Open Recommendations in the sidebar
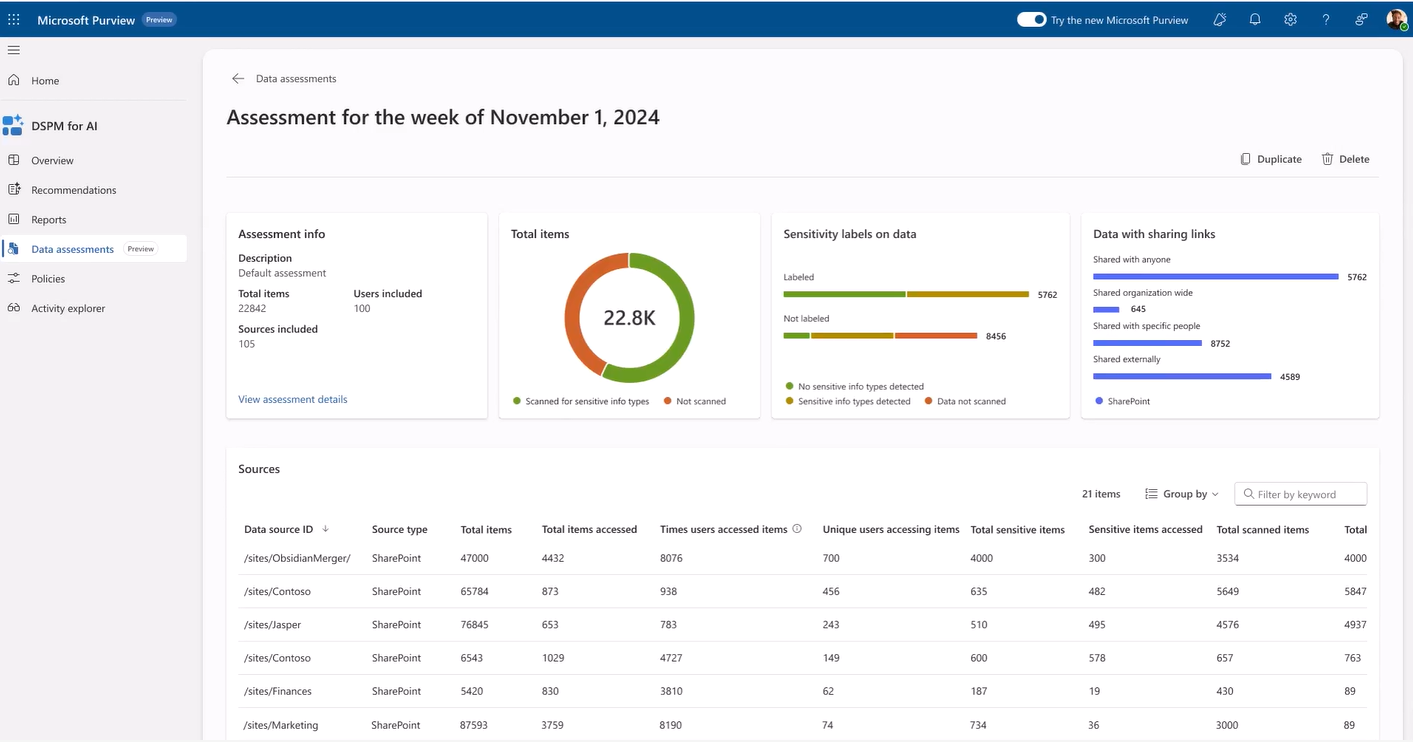This screenshot has height=742, width=1413. [x=73, y=190]
